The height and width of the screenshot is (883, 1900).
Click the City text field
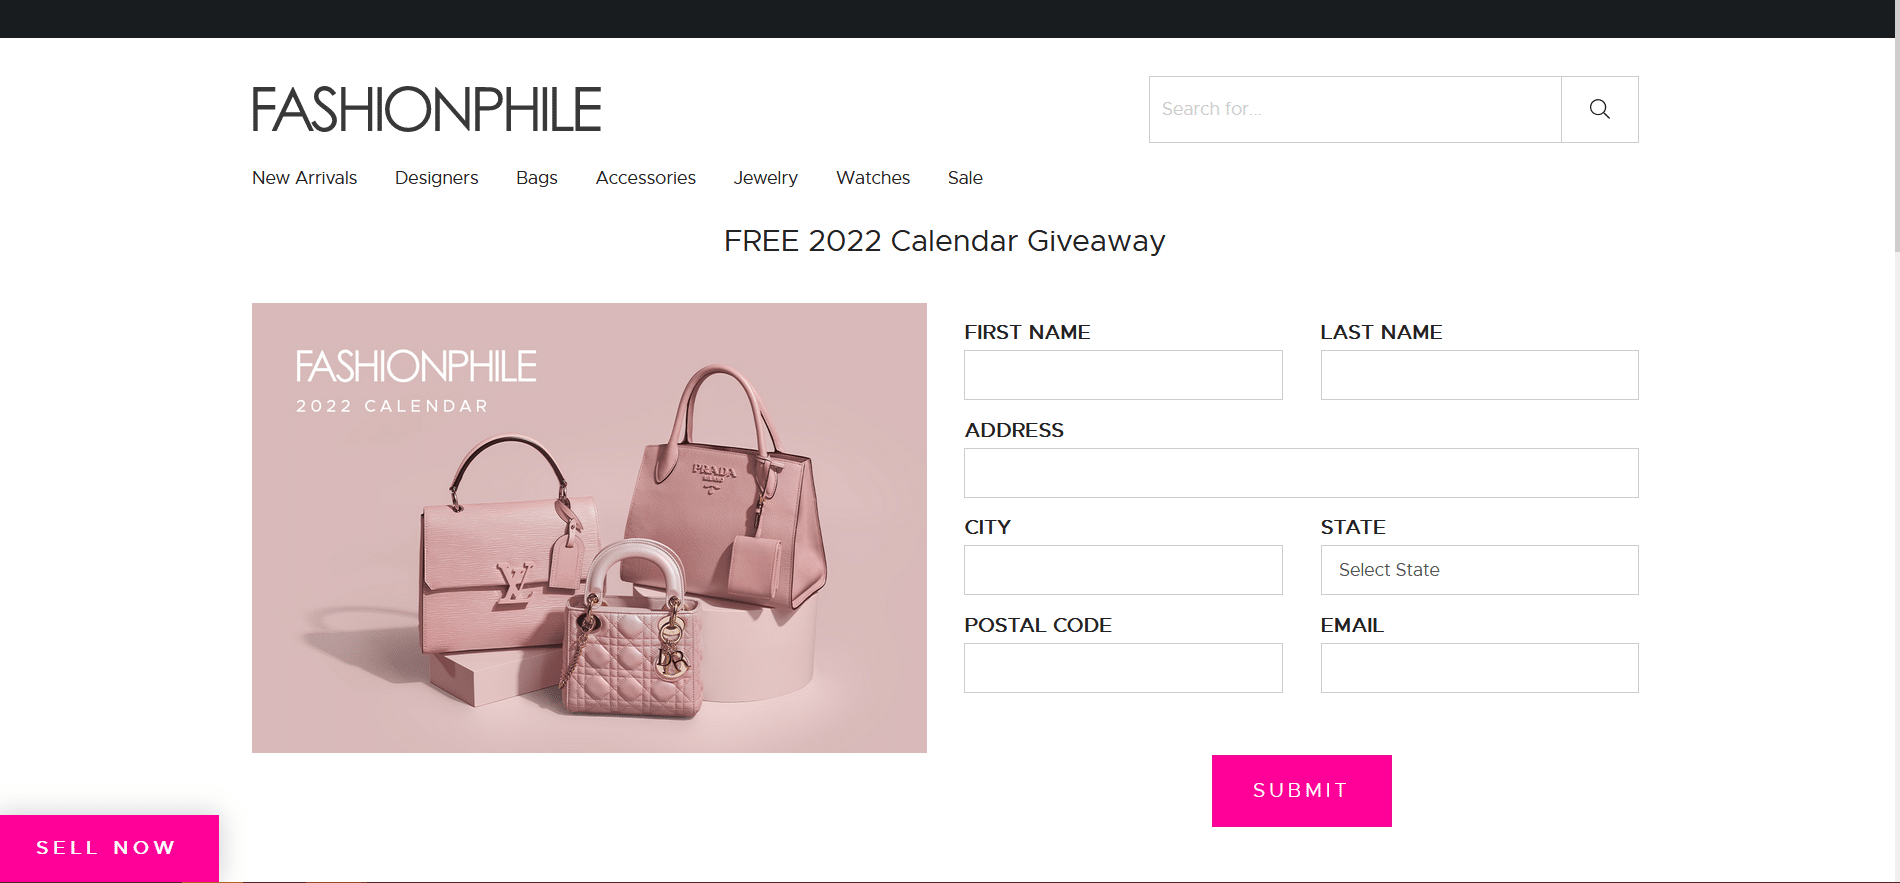click(x=1123, y=570)
